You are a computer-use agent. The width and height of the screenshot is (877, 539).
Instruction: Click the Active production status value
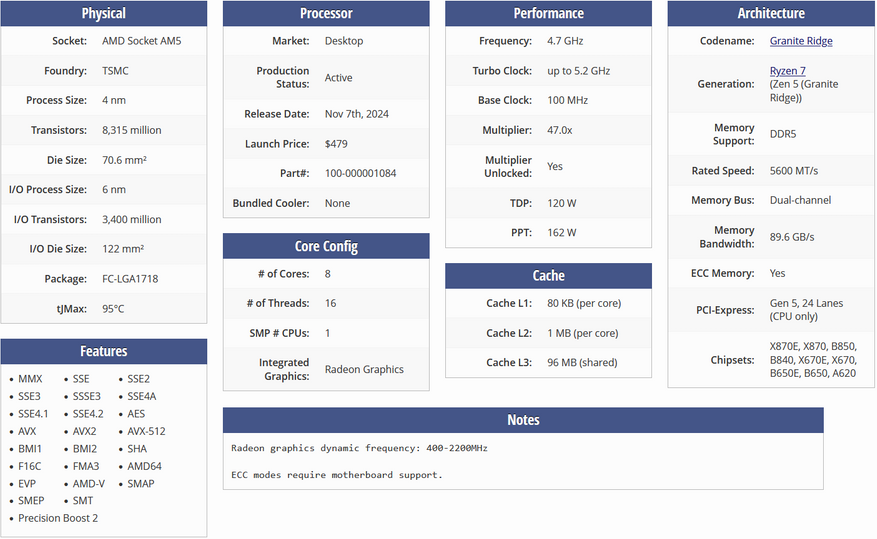[338, 78]
